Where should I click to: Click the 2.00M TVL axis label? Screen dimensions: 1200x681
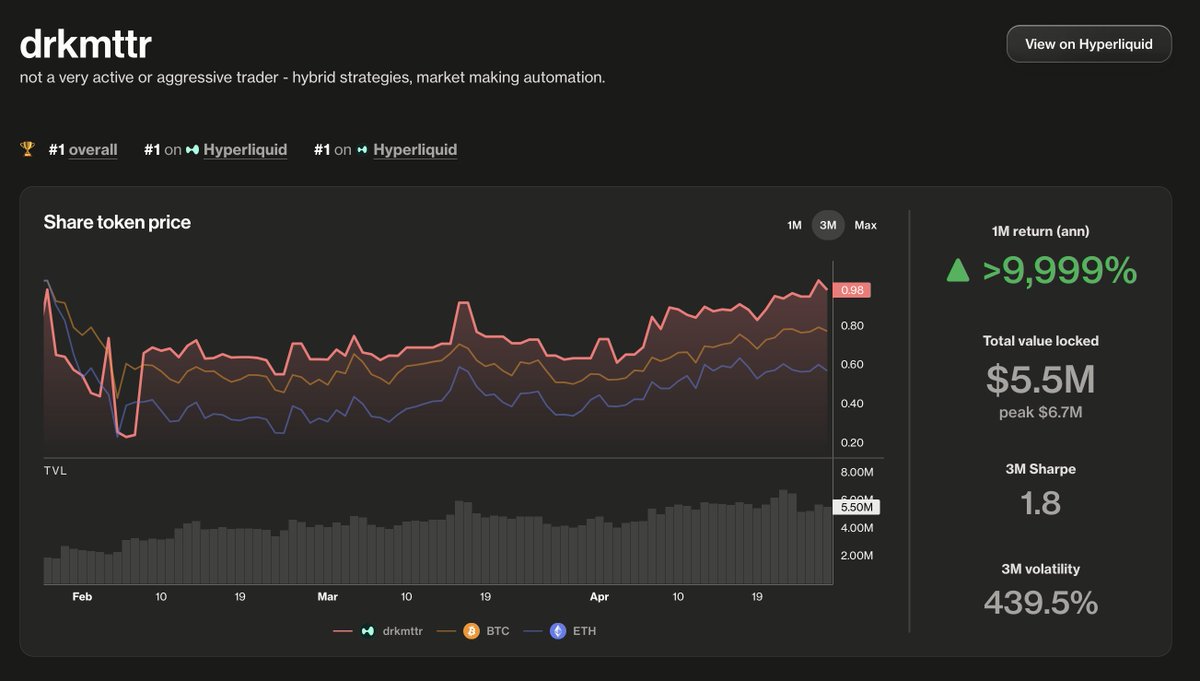click(856, 556)
